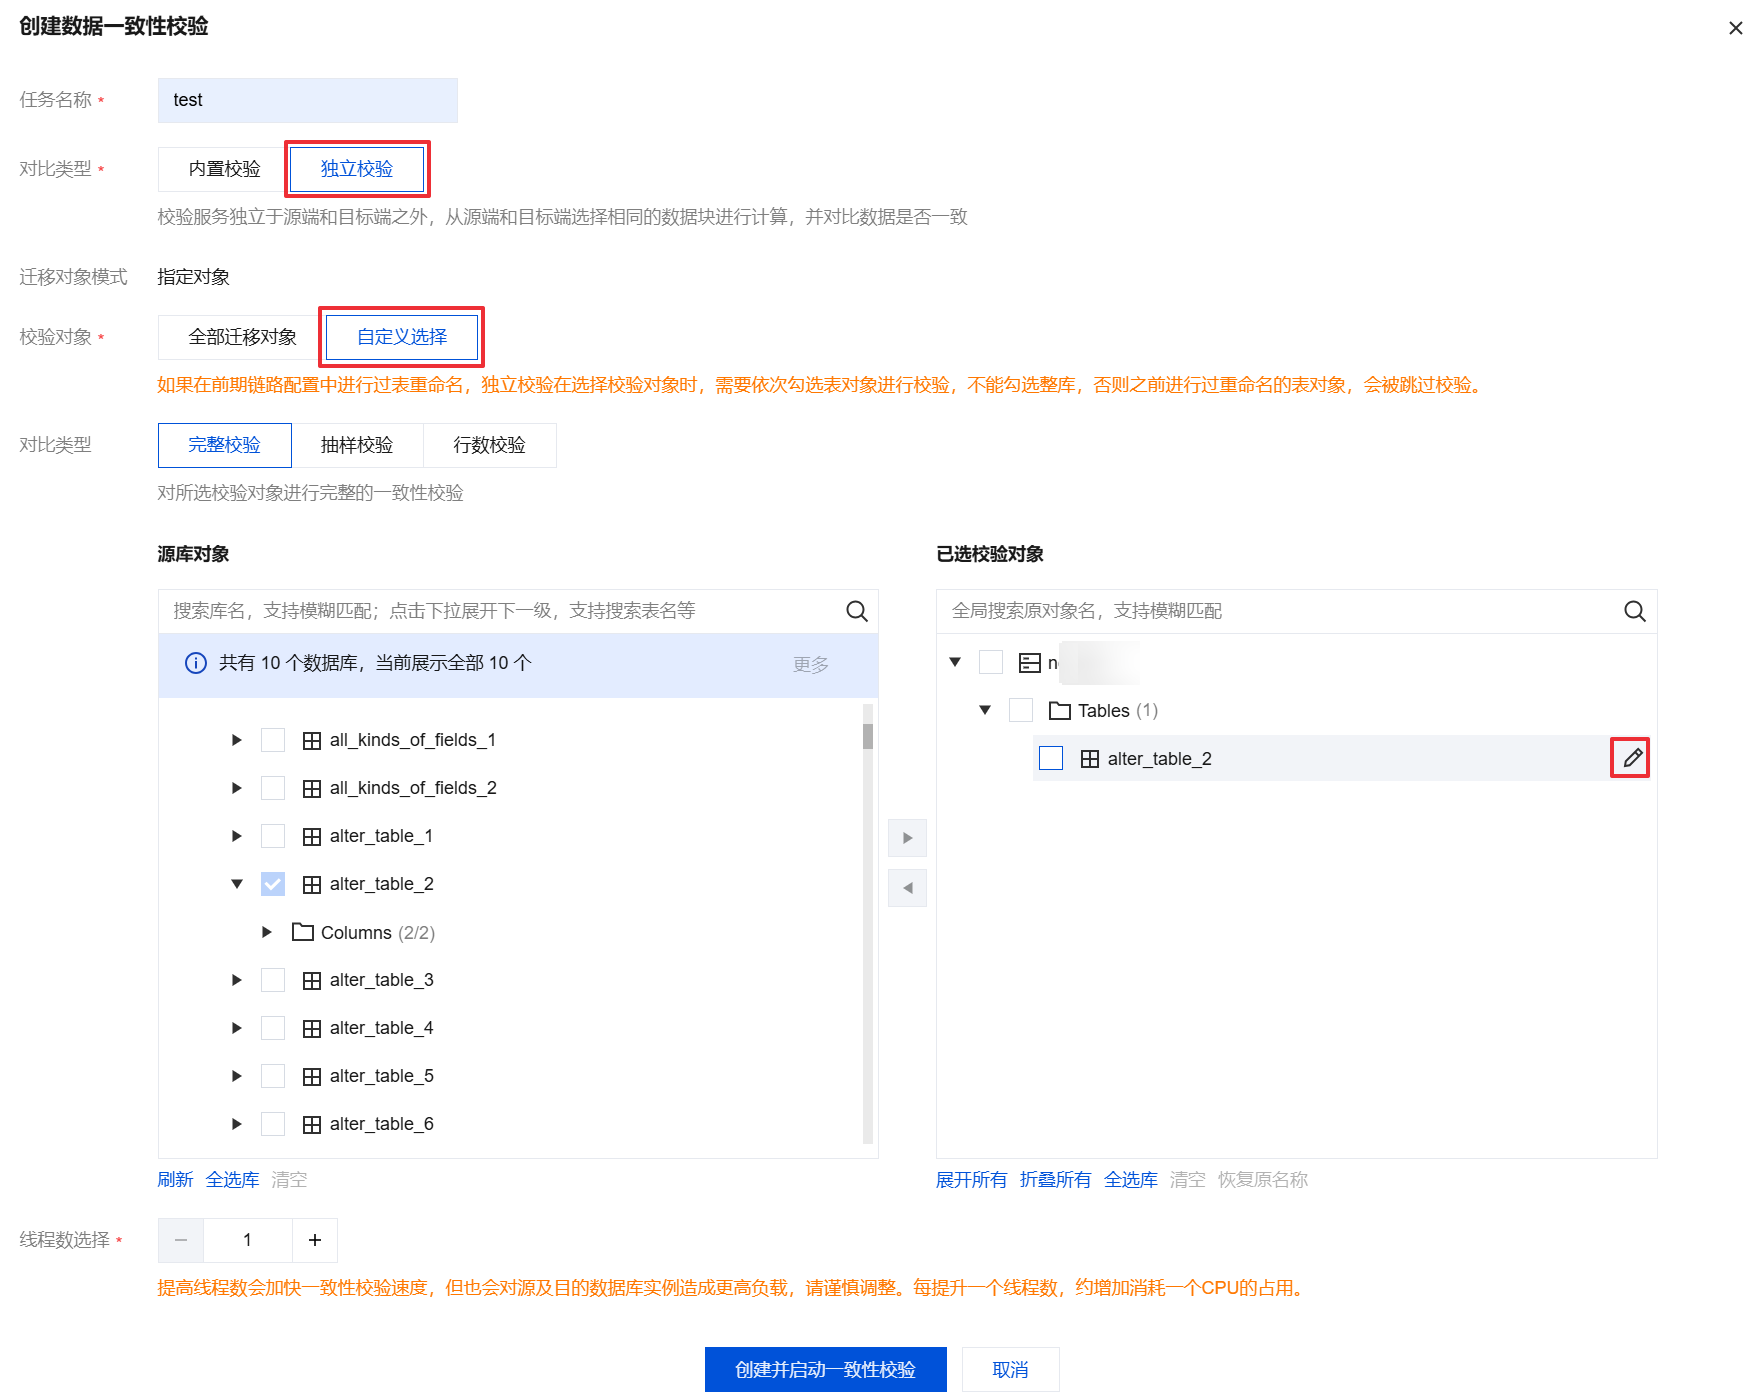The image size is (1749, 1397).
Task: Click the search icon in selected objects search
Action: pos(1634,611)
